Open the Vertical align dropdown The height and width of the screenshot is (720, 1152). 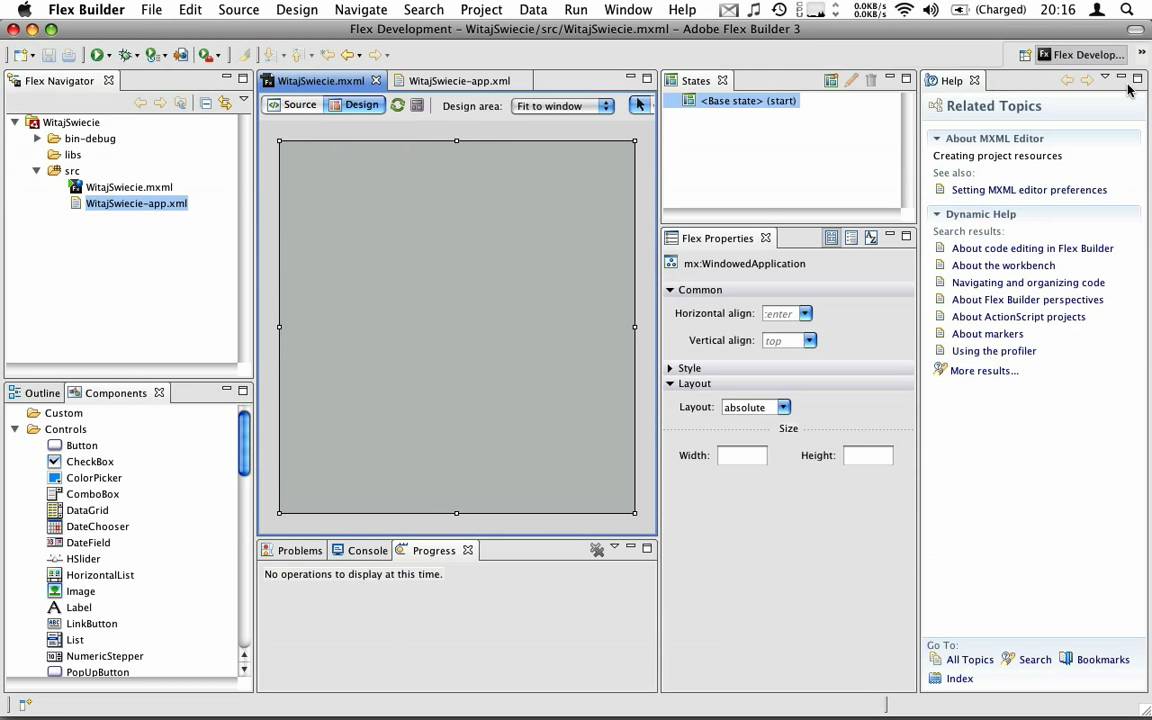pos(810,340)
